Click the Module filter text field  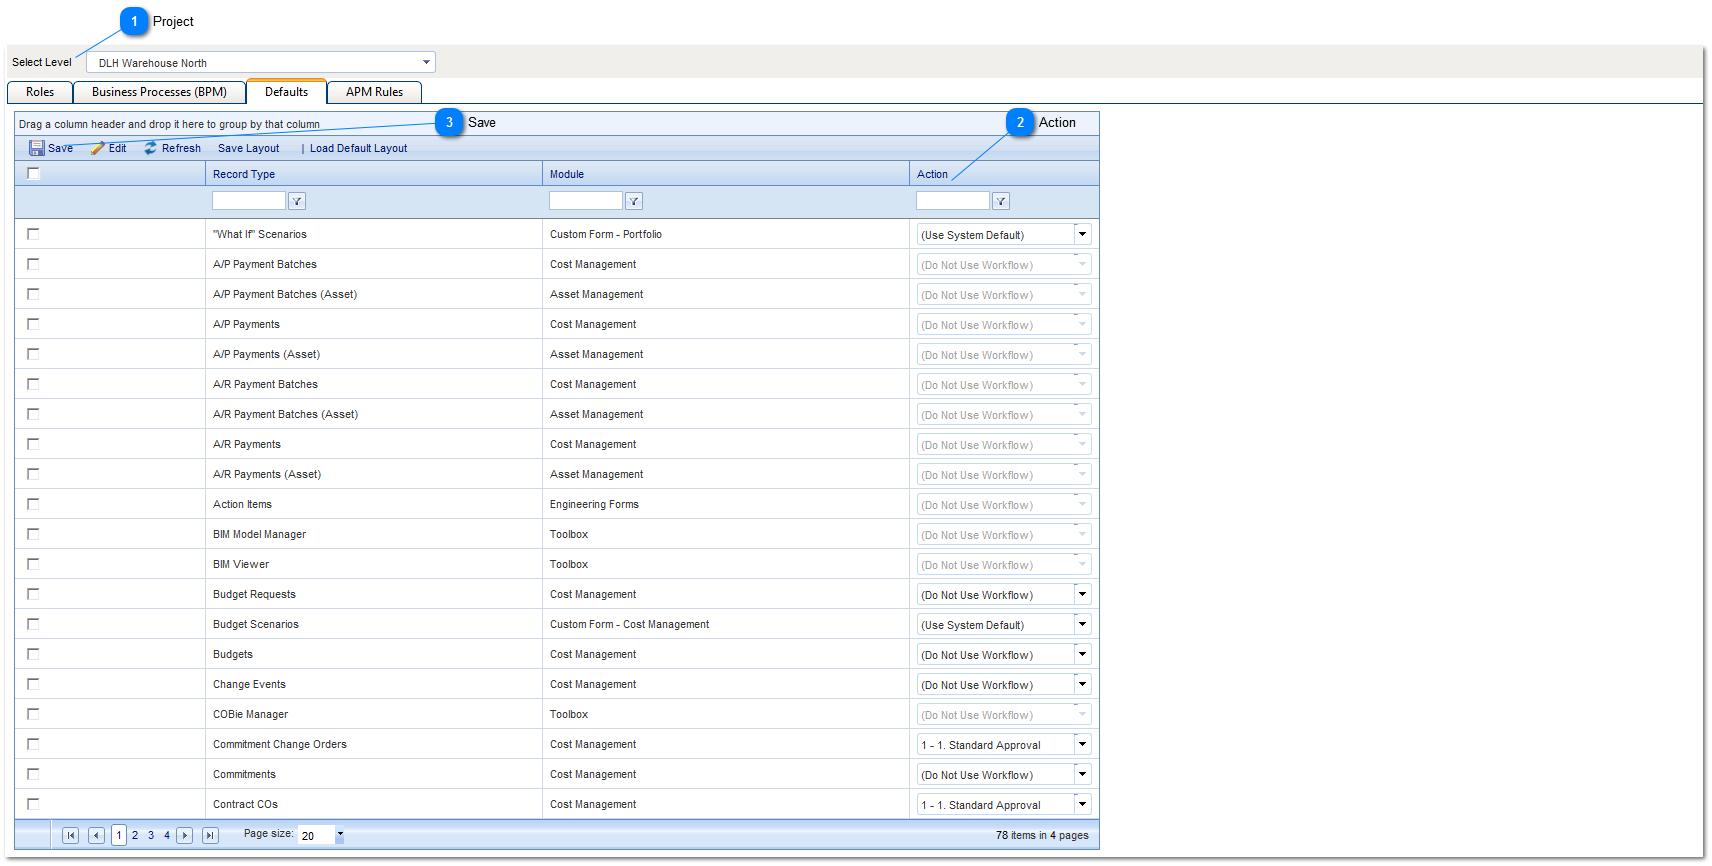click(586, 201)
